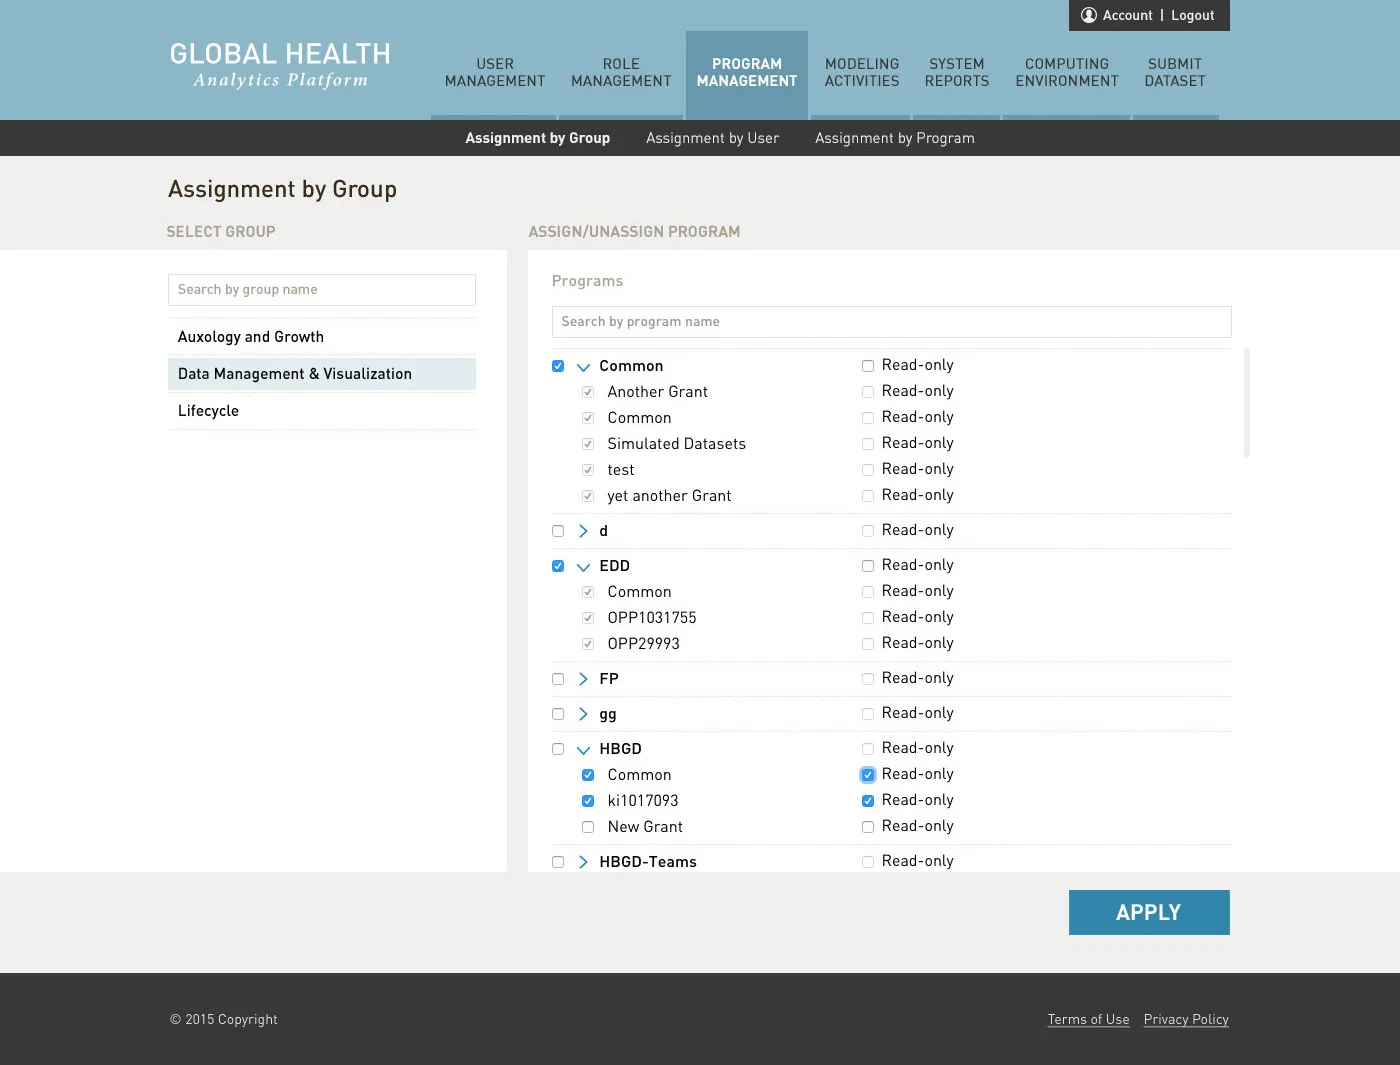Click the Account person icon
This screenshot has width=1400, height=1065.
pyautogui.click(x=1089, y=15)
